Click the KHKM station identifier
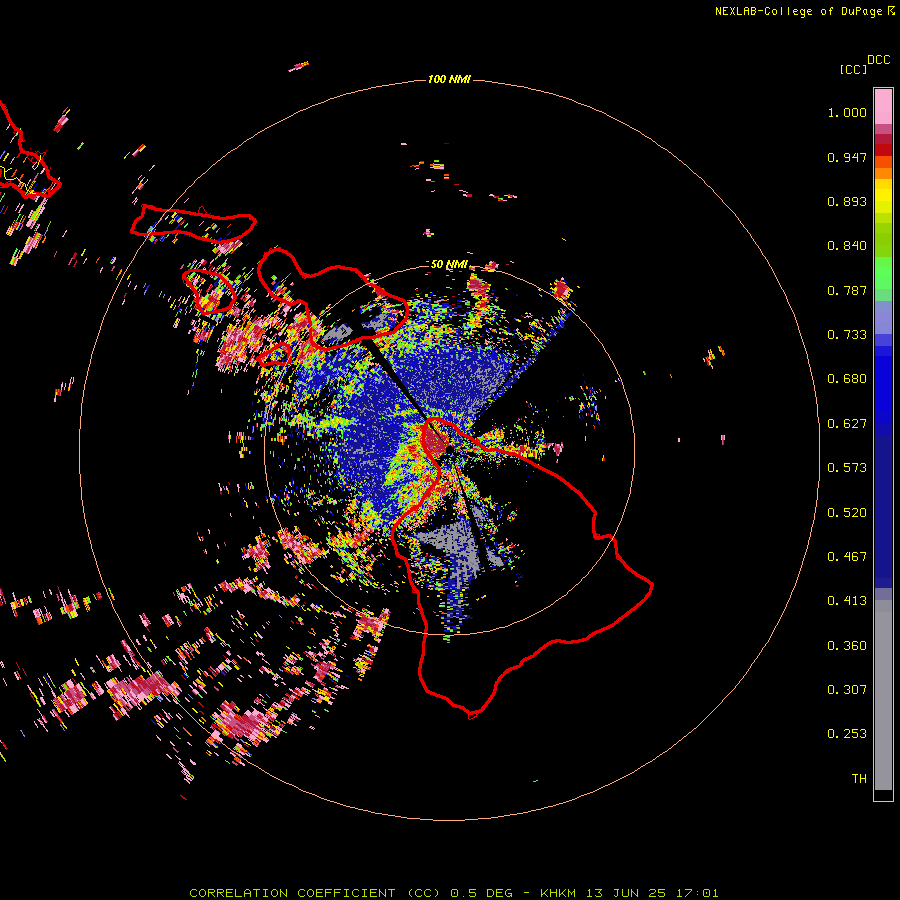 [x=558, y=893]
